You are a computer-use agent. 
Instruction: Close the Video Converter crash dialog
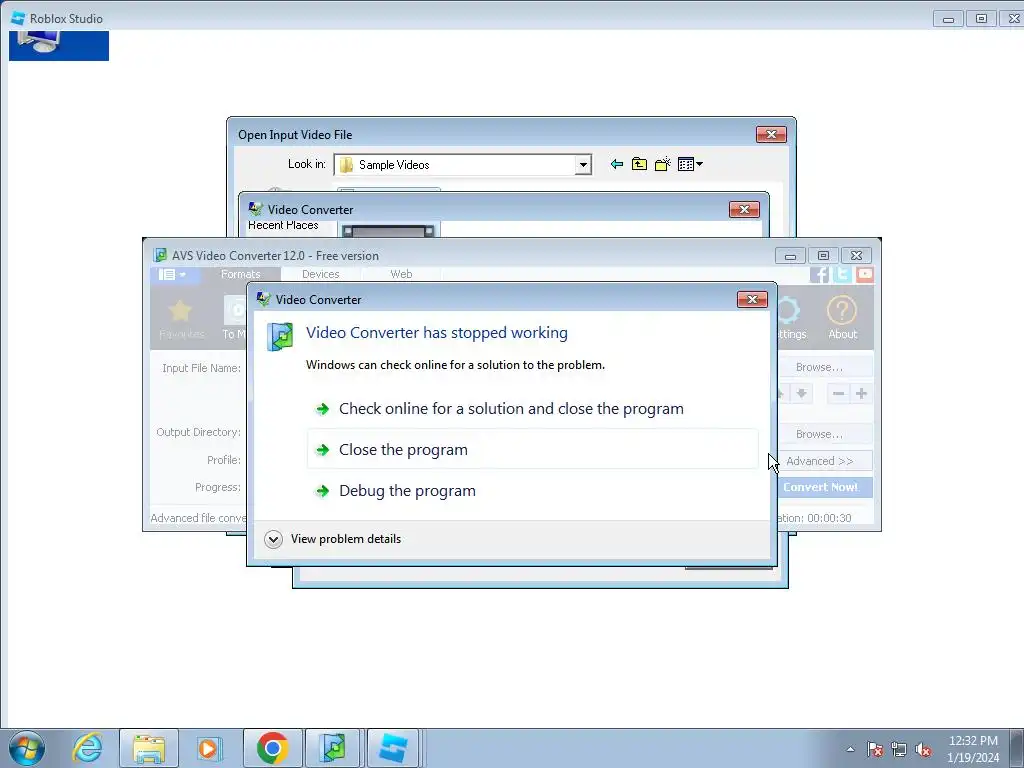(752, 299)
